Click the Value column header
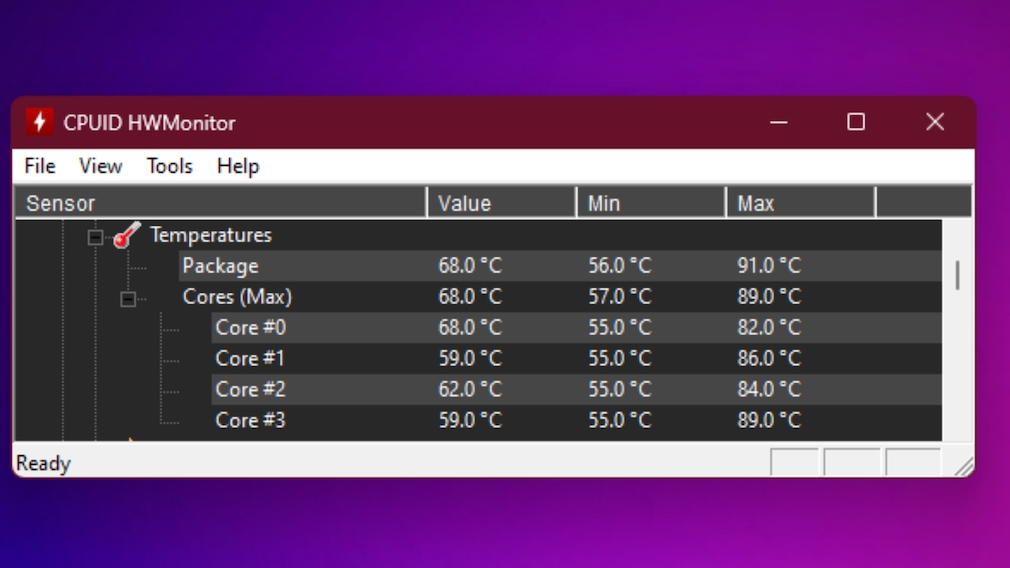 501,203
